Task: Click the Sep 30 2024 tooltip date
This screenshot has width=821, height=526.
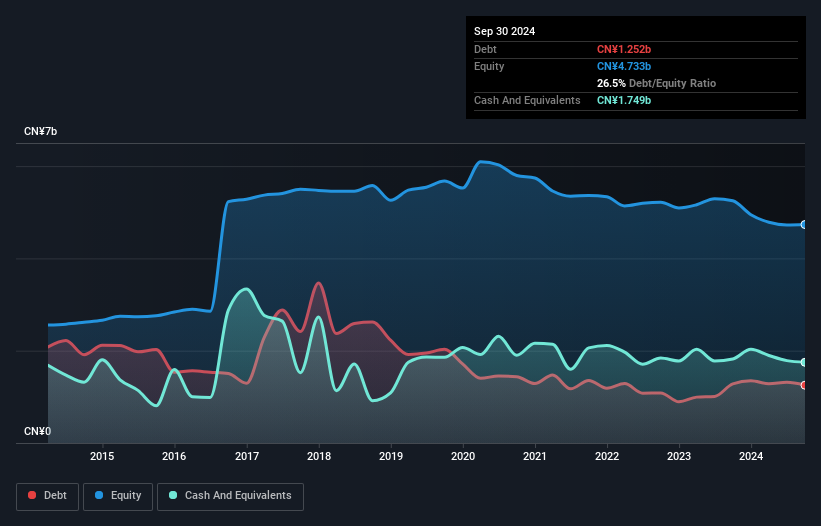Action: pos(504,31)
